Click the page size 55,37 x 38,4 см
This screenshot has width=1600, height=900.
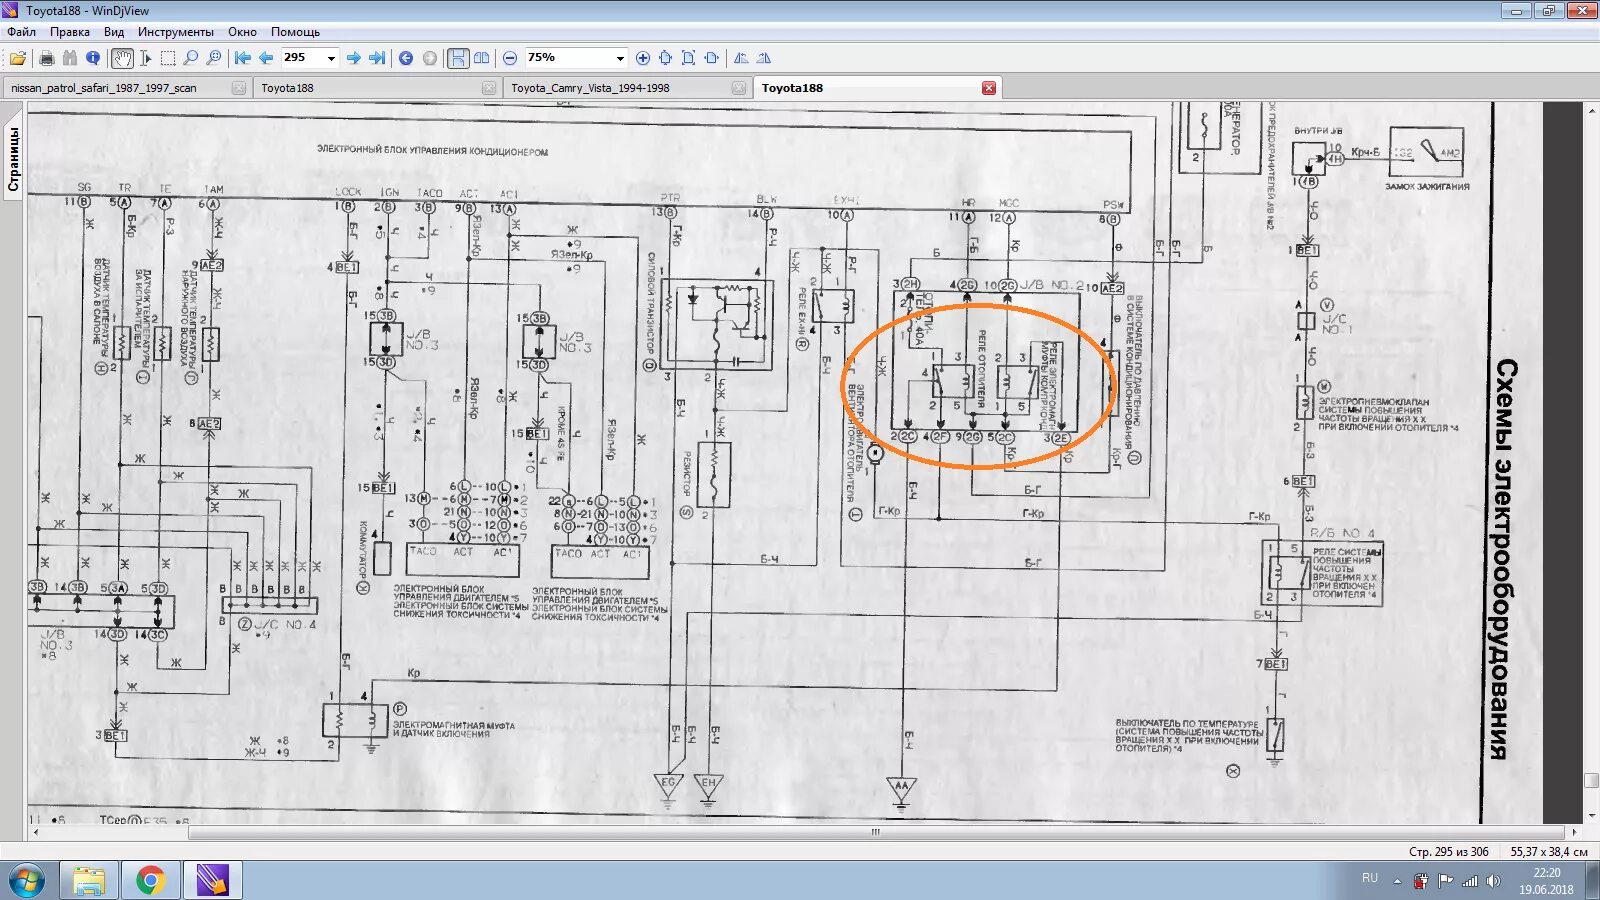tap(1549, 852)
